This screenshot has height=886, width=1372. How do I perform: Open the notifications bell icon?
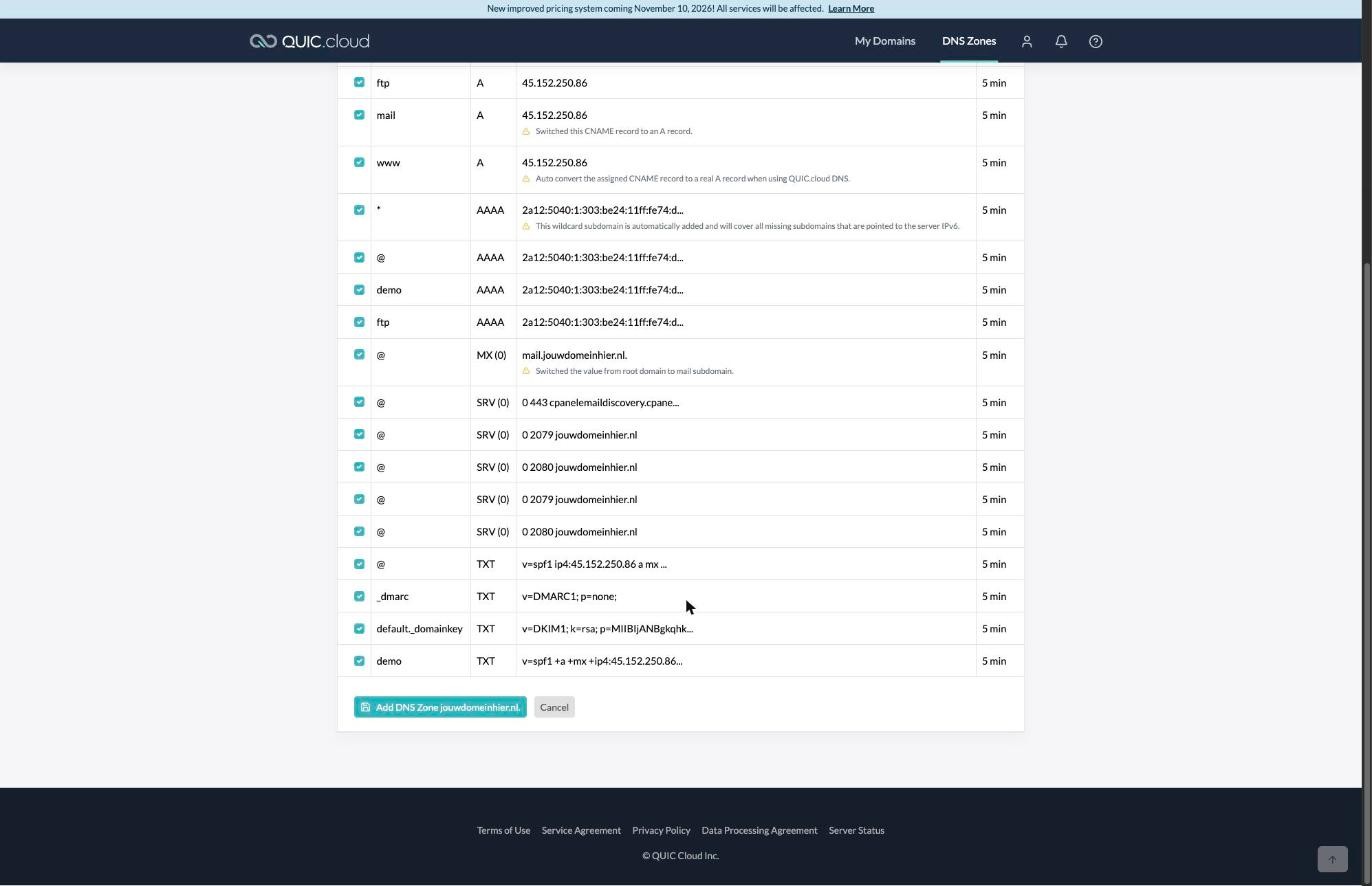1061,41
